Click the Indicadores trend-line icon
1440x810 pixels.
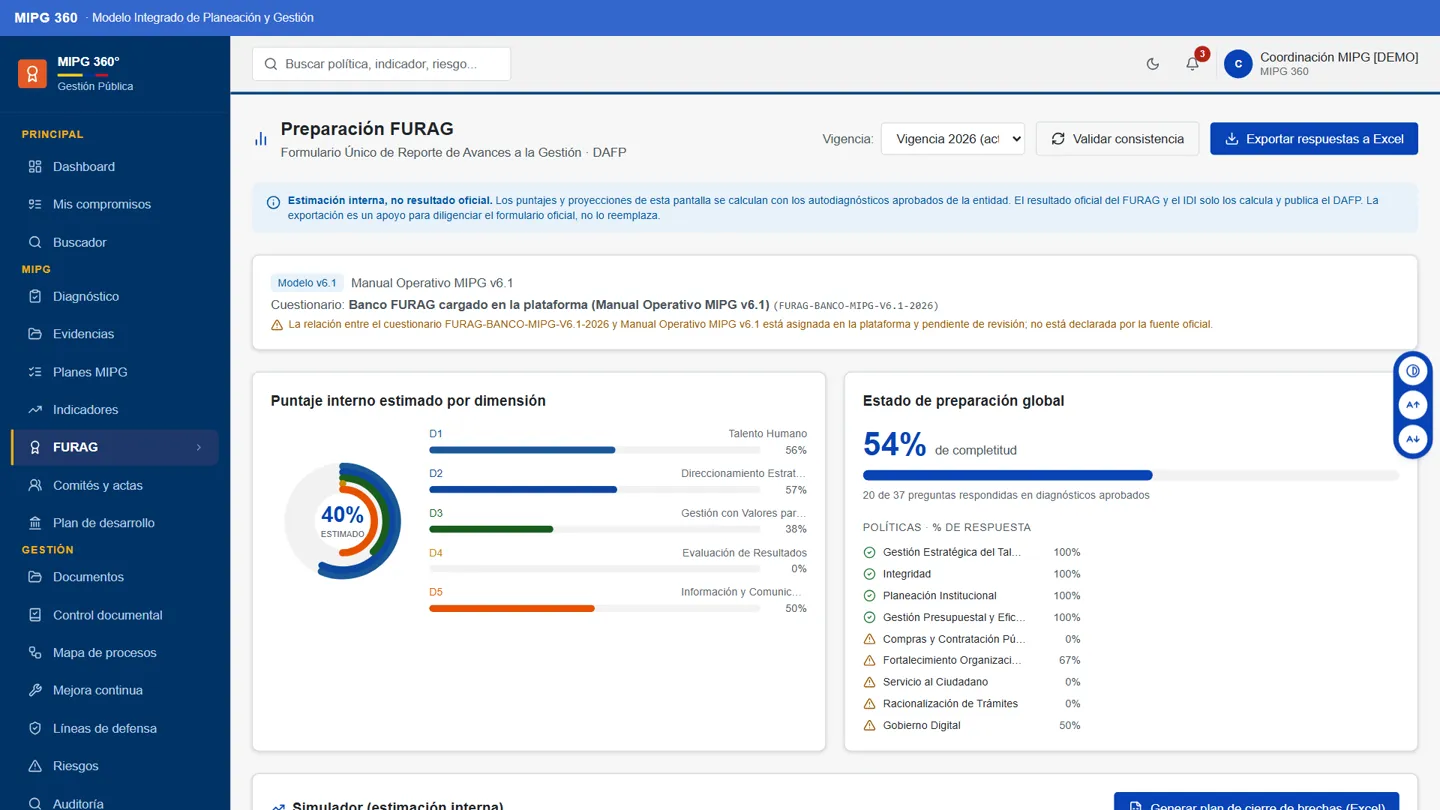pyautogui.click(x=35, y=410)
